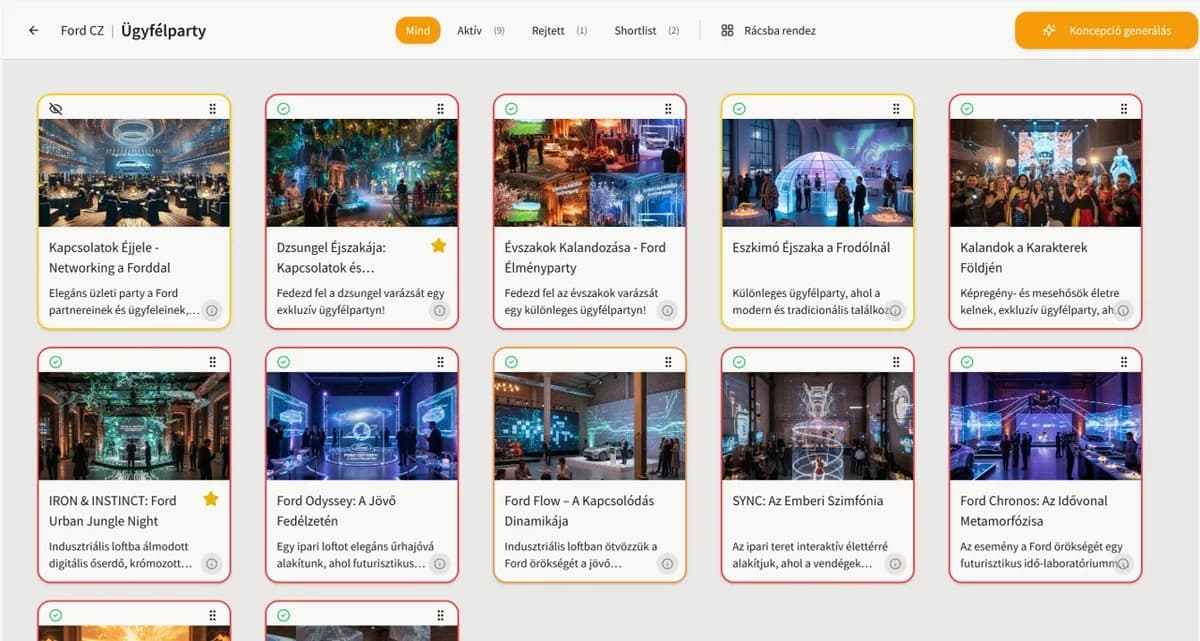
Task: Open info icon on Ford Chronos card
Action: pos(1124,563)
